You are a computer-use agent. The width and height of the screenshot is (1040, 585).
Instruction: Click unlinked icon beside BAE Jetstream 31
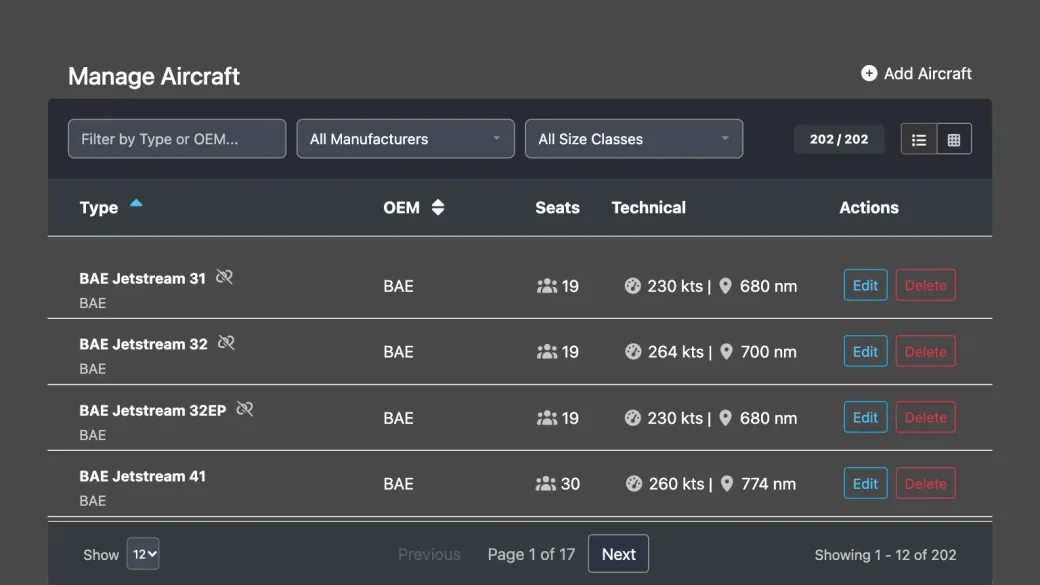tap(224, 277)
